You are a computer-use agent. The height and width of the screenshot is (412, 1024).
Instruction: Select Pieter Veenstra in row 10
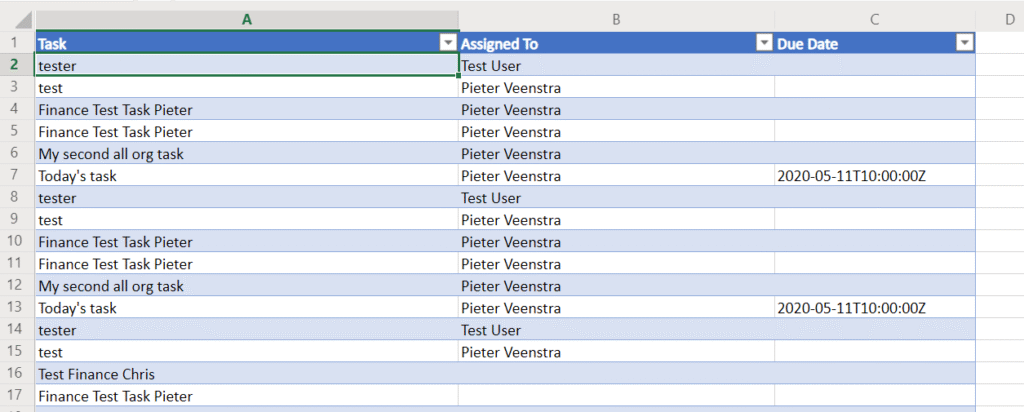(x=616, y=242)
